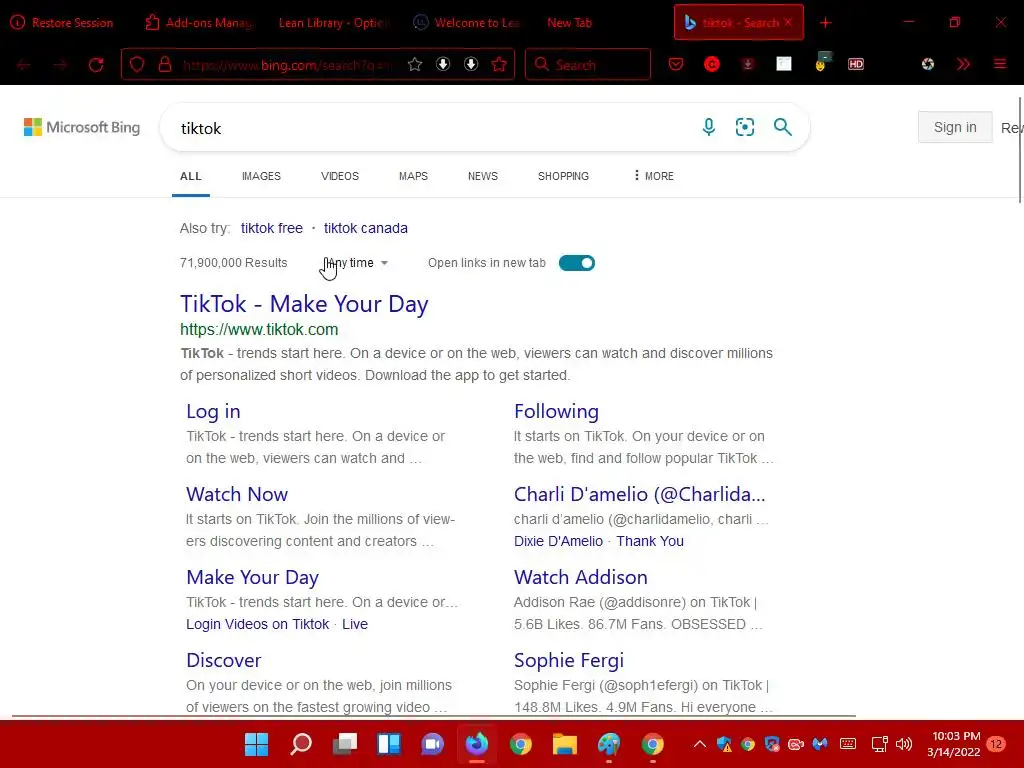Try the tiktok canada suggestion
This screenshot has height=768, width=1024.
click(x=366, y=228)
